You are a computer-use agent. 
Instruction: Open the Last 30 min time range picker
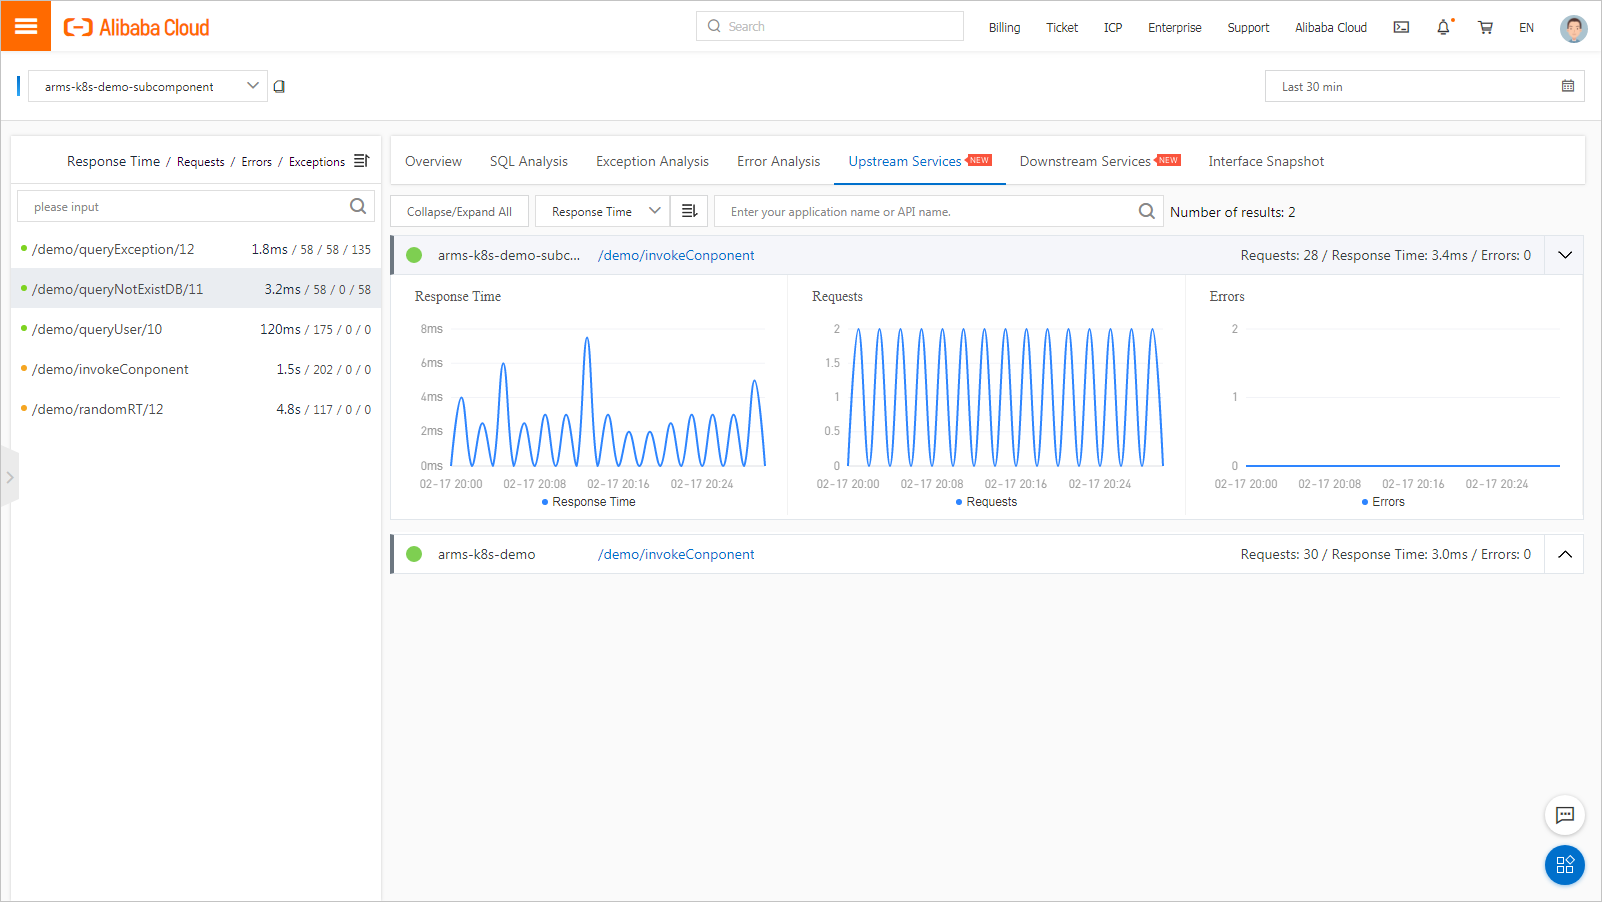click(x=1425, y=86)
